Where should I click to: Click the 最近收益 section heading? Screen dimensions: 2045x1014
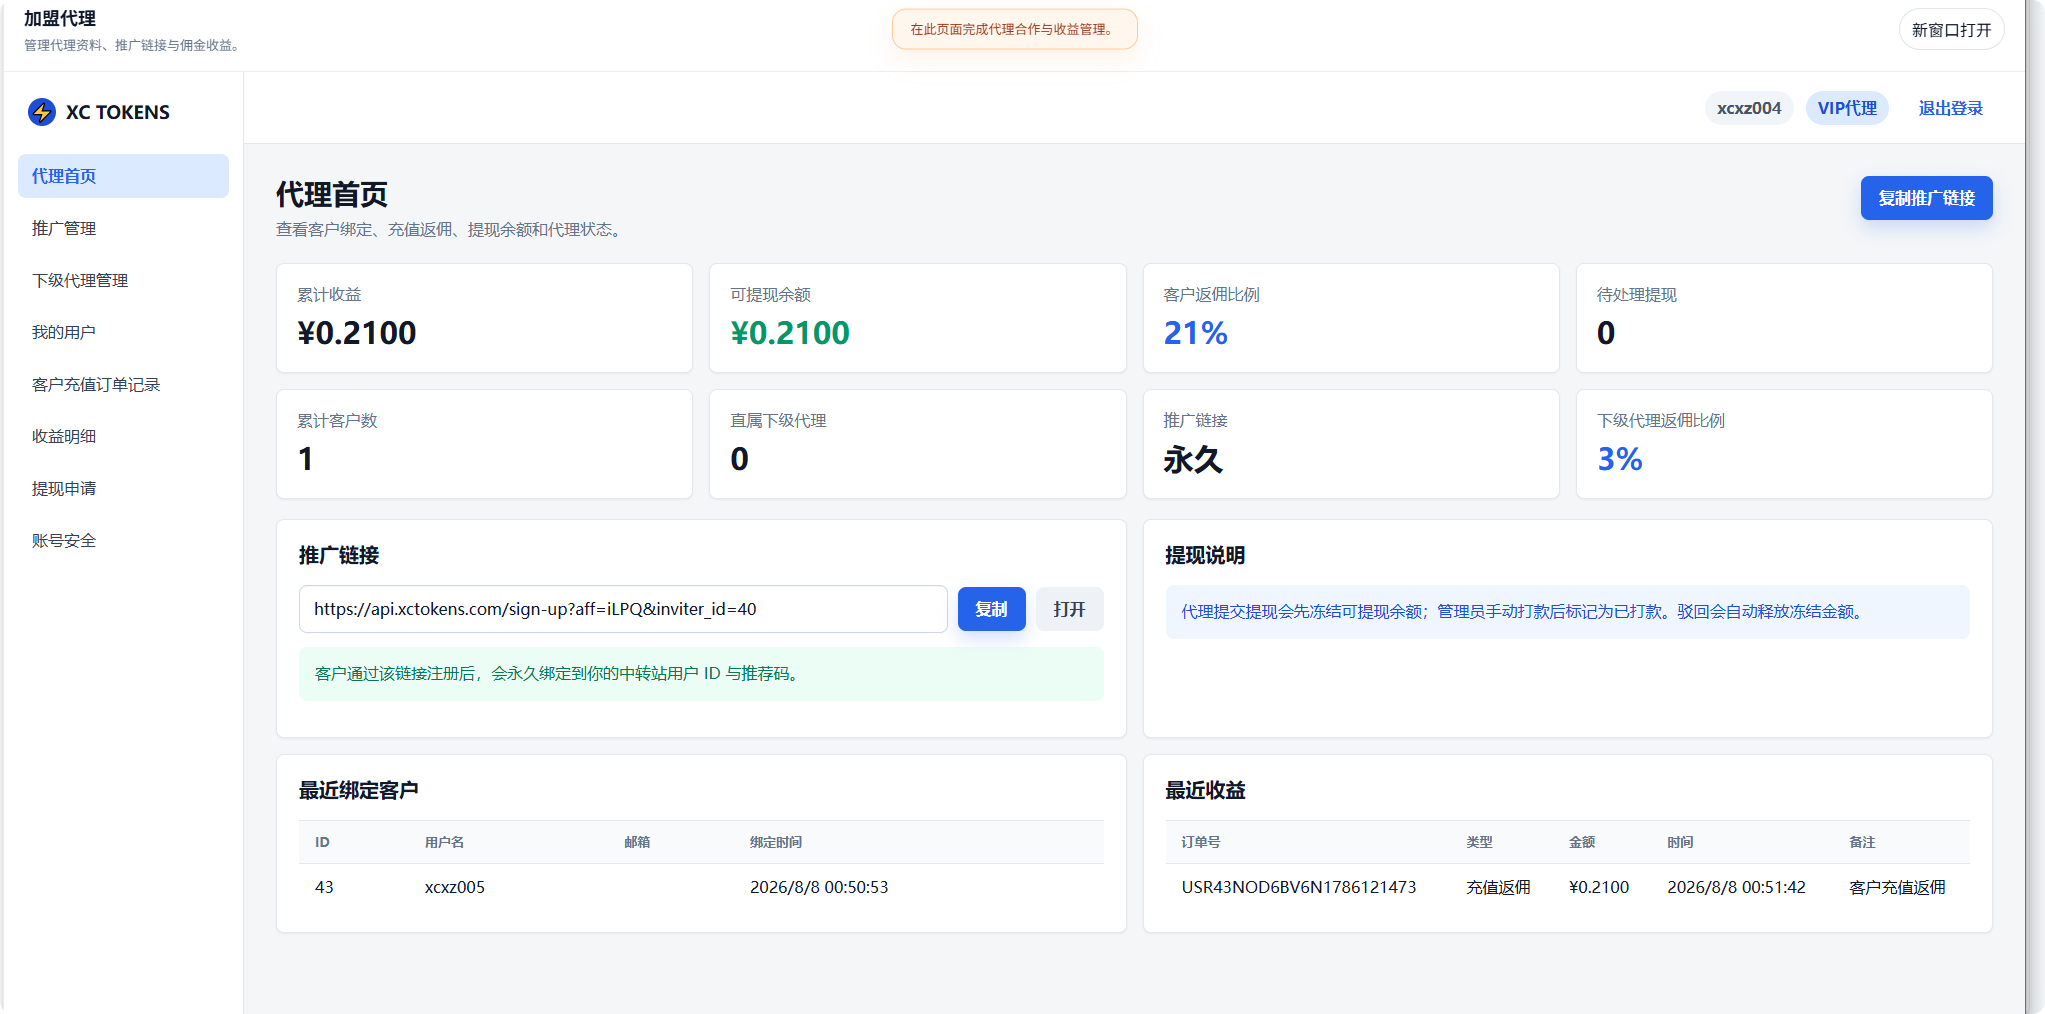pyautogui.click(x=1205, y=790)
